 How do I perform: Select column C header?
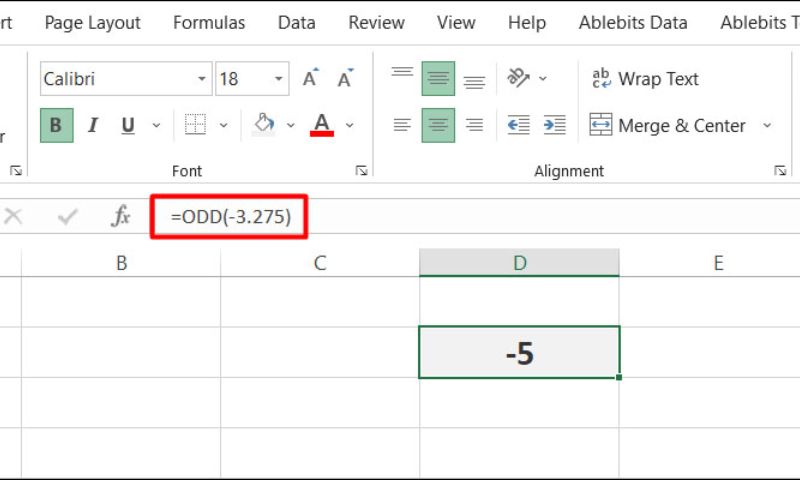tap(320, 263)
